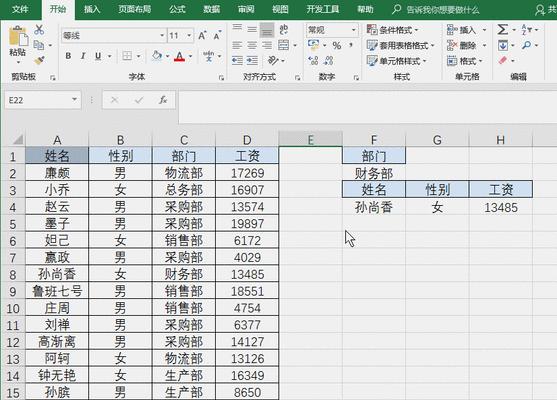Viewport: 557px width, 400px height.
Task: Click decrease indent icon
Action: click(x=237, y=60)
